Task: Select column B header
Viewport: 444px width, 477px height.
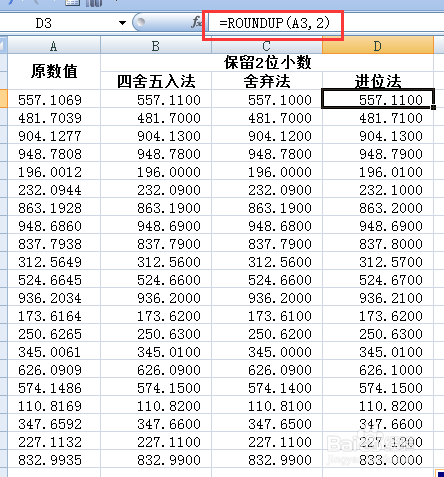Action: (x=156, y=45)
